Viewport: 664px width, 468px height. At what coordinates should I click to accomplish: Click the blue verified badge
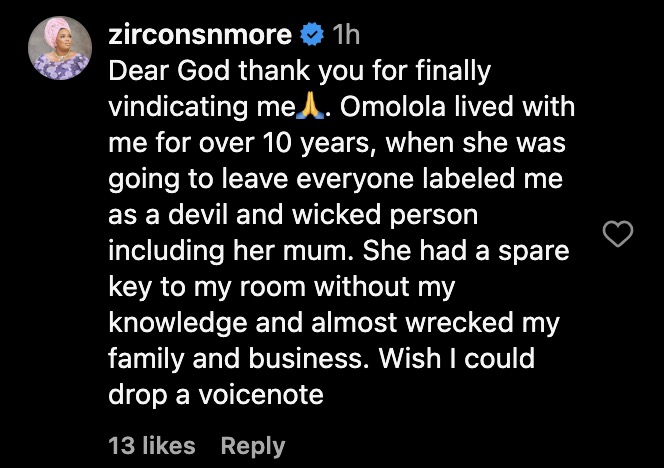(x=311, y=35)
